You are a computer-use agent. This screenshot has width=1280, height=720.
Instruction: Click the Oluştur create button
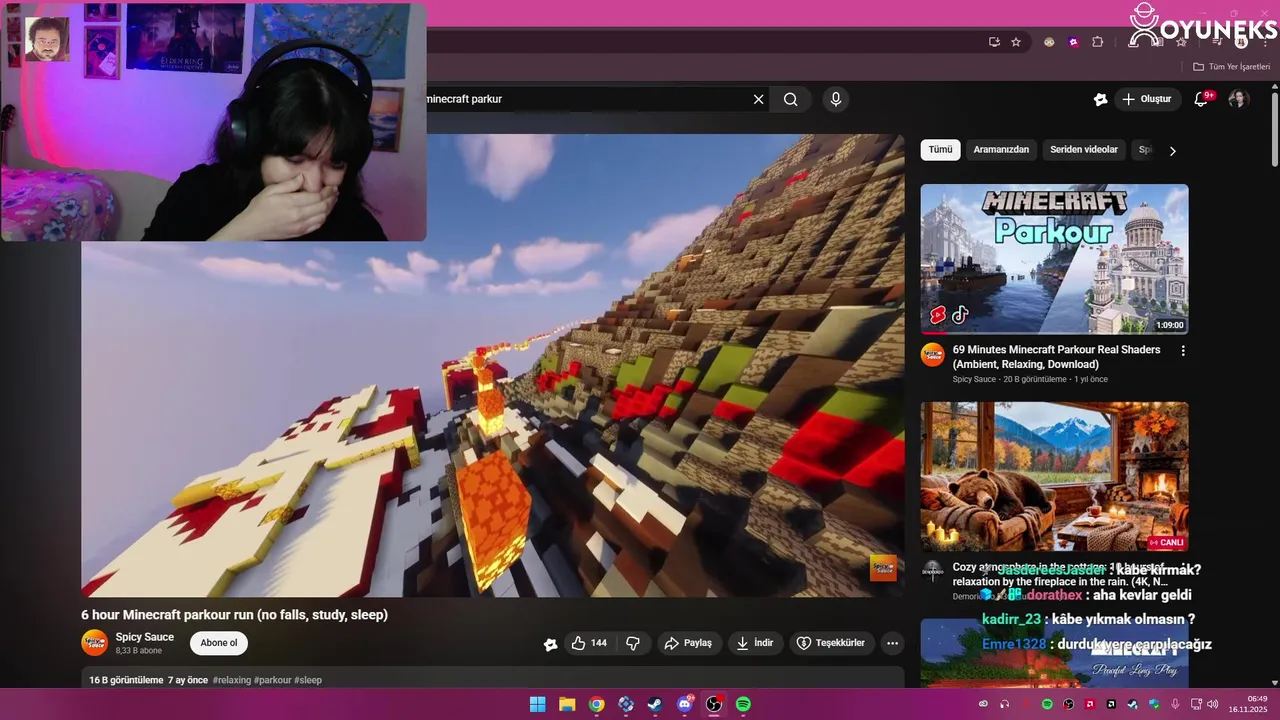[x=1146, y=99]
